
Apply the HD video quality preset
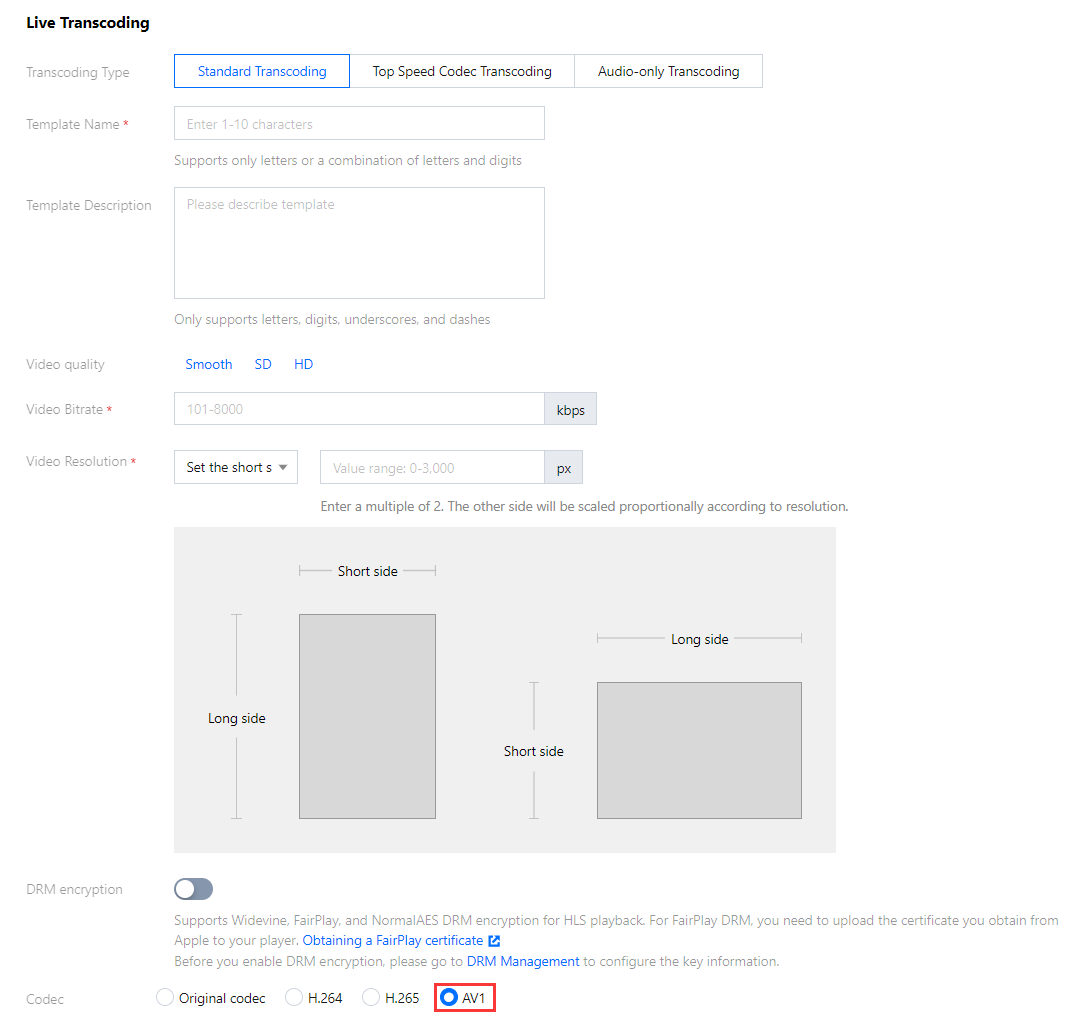tap(304, 364)
